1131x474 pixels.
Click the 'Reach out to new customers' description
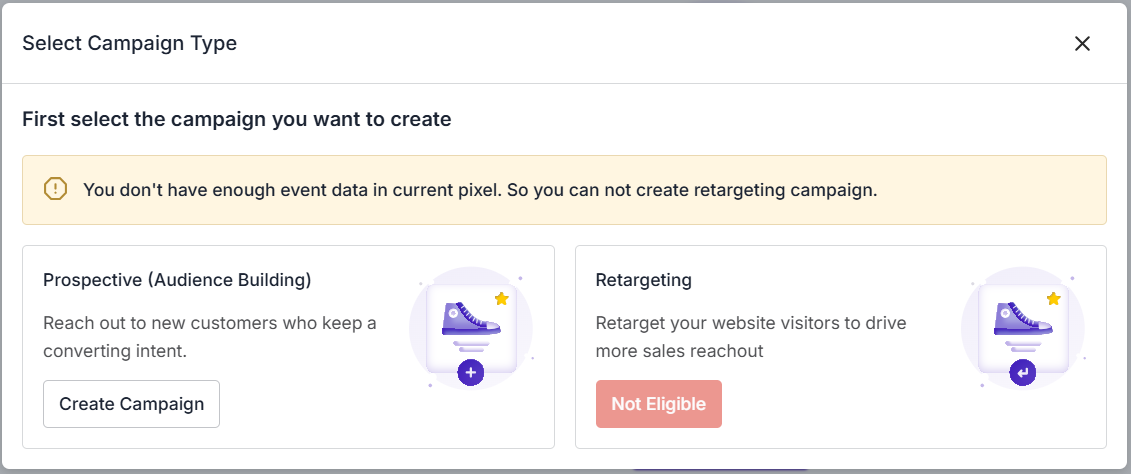click(x=210, y=337)
